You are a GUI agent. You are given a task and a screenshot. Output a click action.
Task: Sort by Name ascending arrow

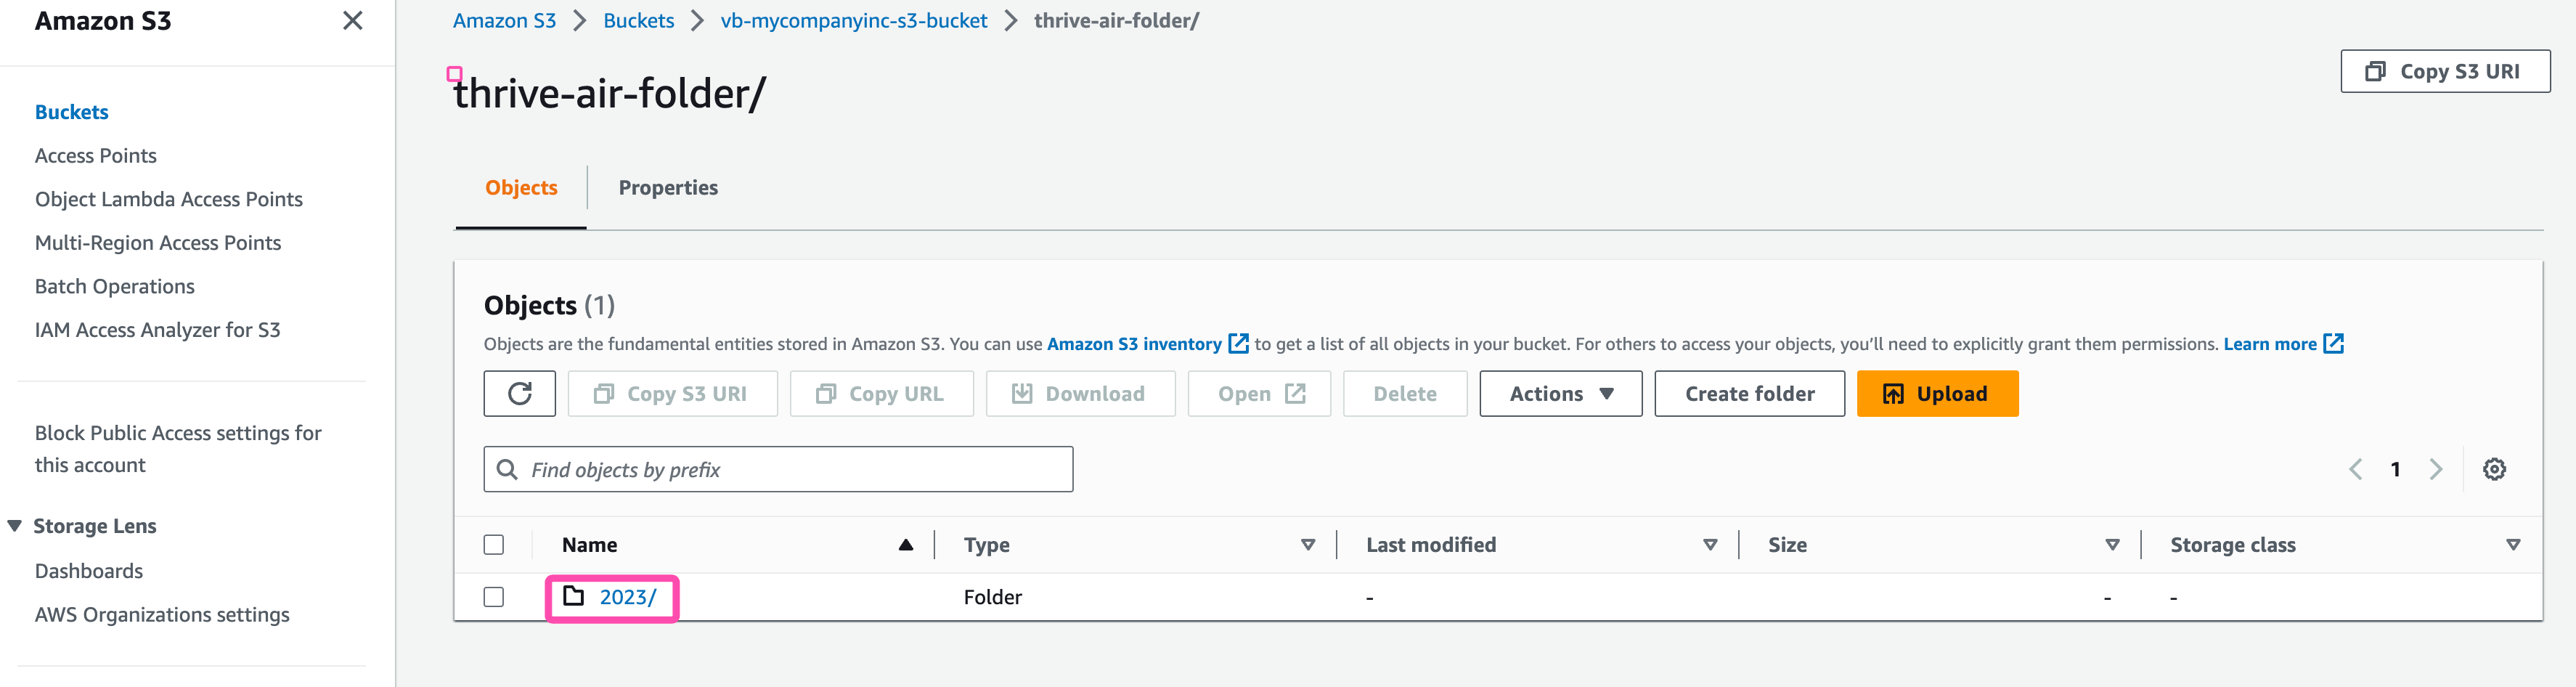coord(905,545)
